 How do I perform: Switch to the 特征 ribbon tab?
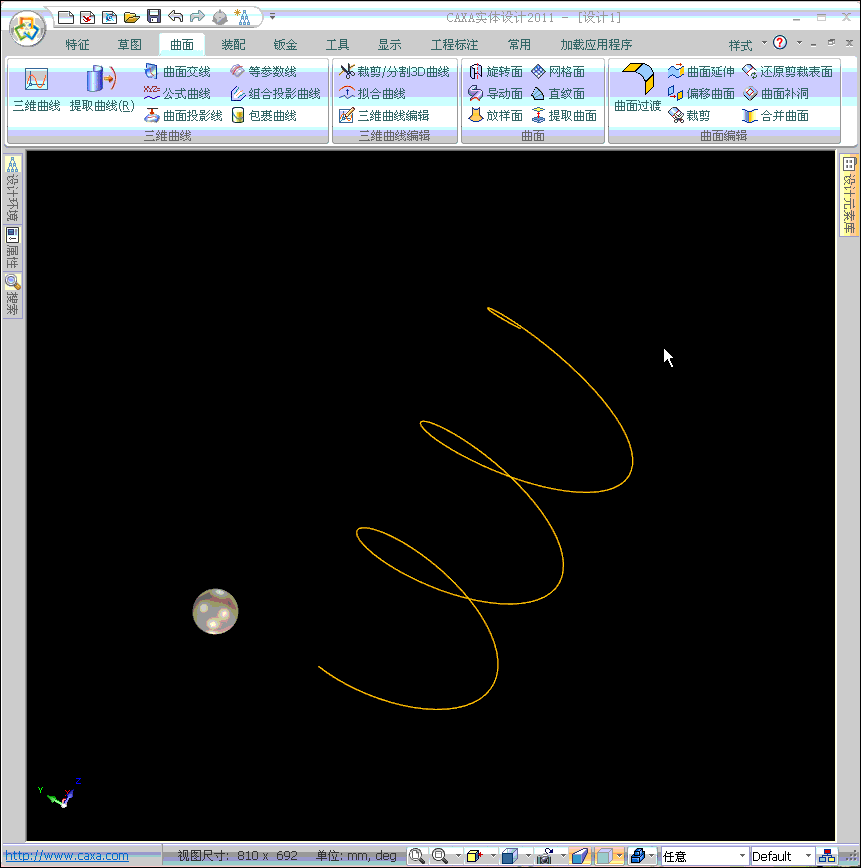(77, 45)
